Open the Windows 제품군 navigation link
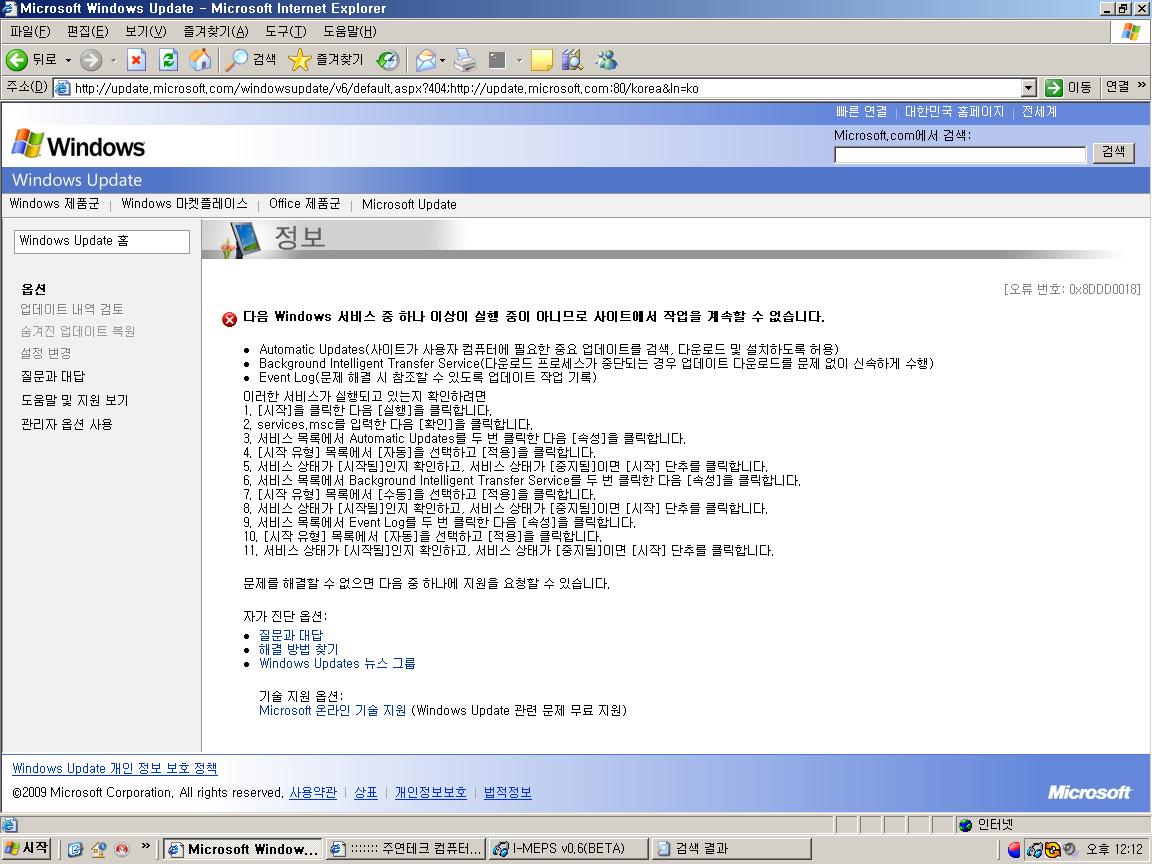The width and height of the screenshot is (1152, 864). click(x=54, y=204)
